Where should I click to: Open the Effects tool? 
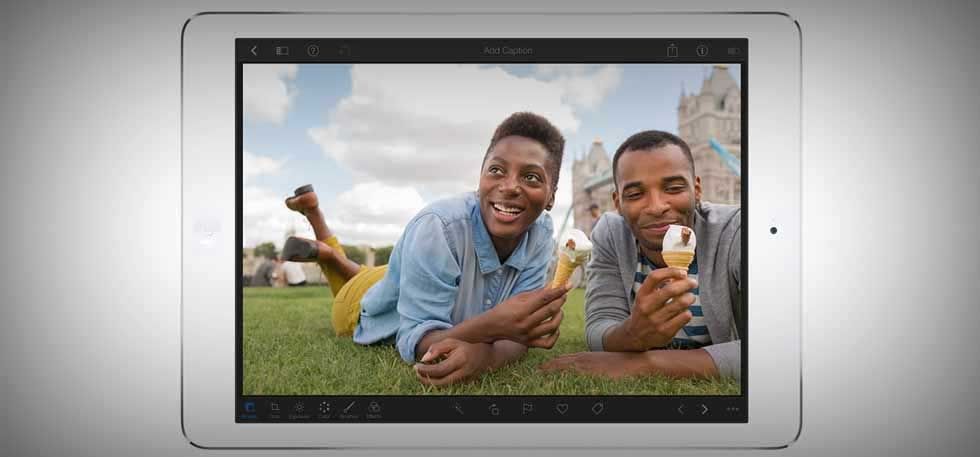tap(374, 409)
